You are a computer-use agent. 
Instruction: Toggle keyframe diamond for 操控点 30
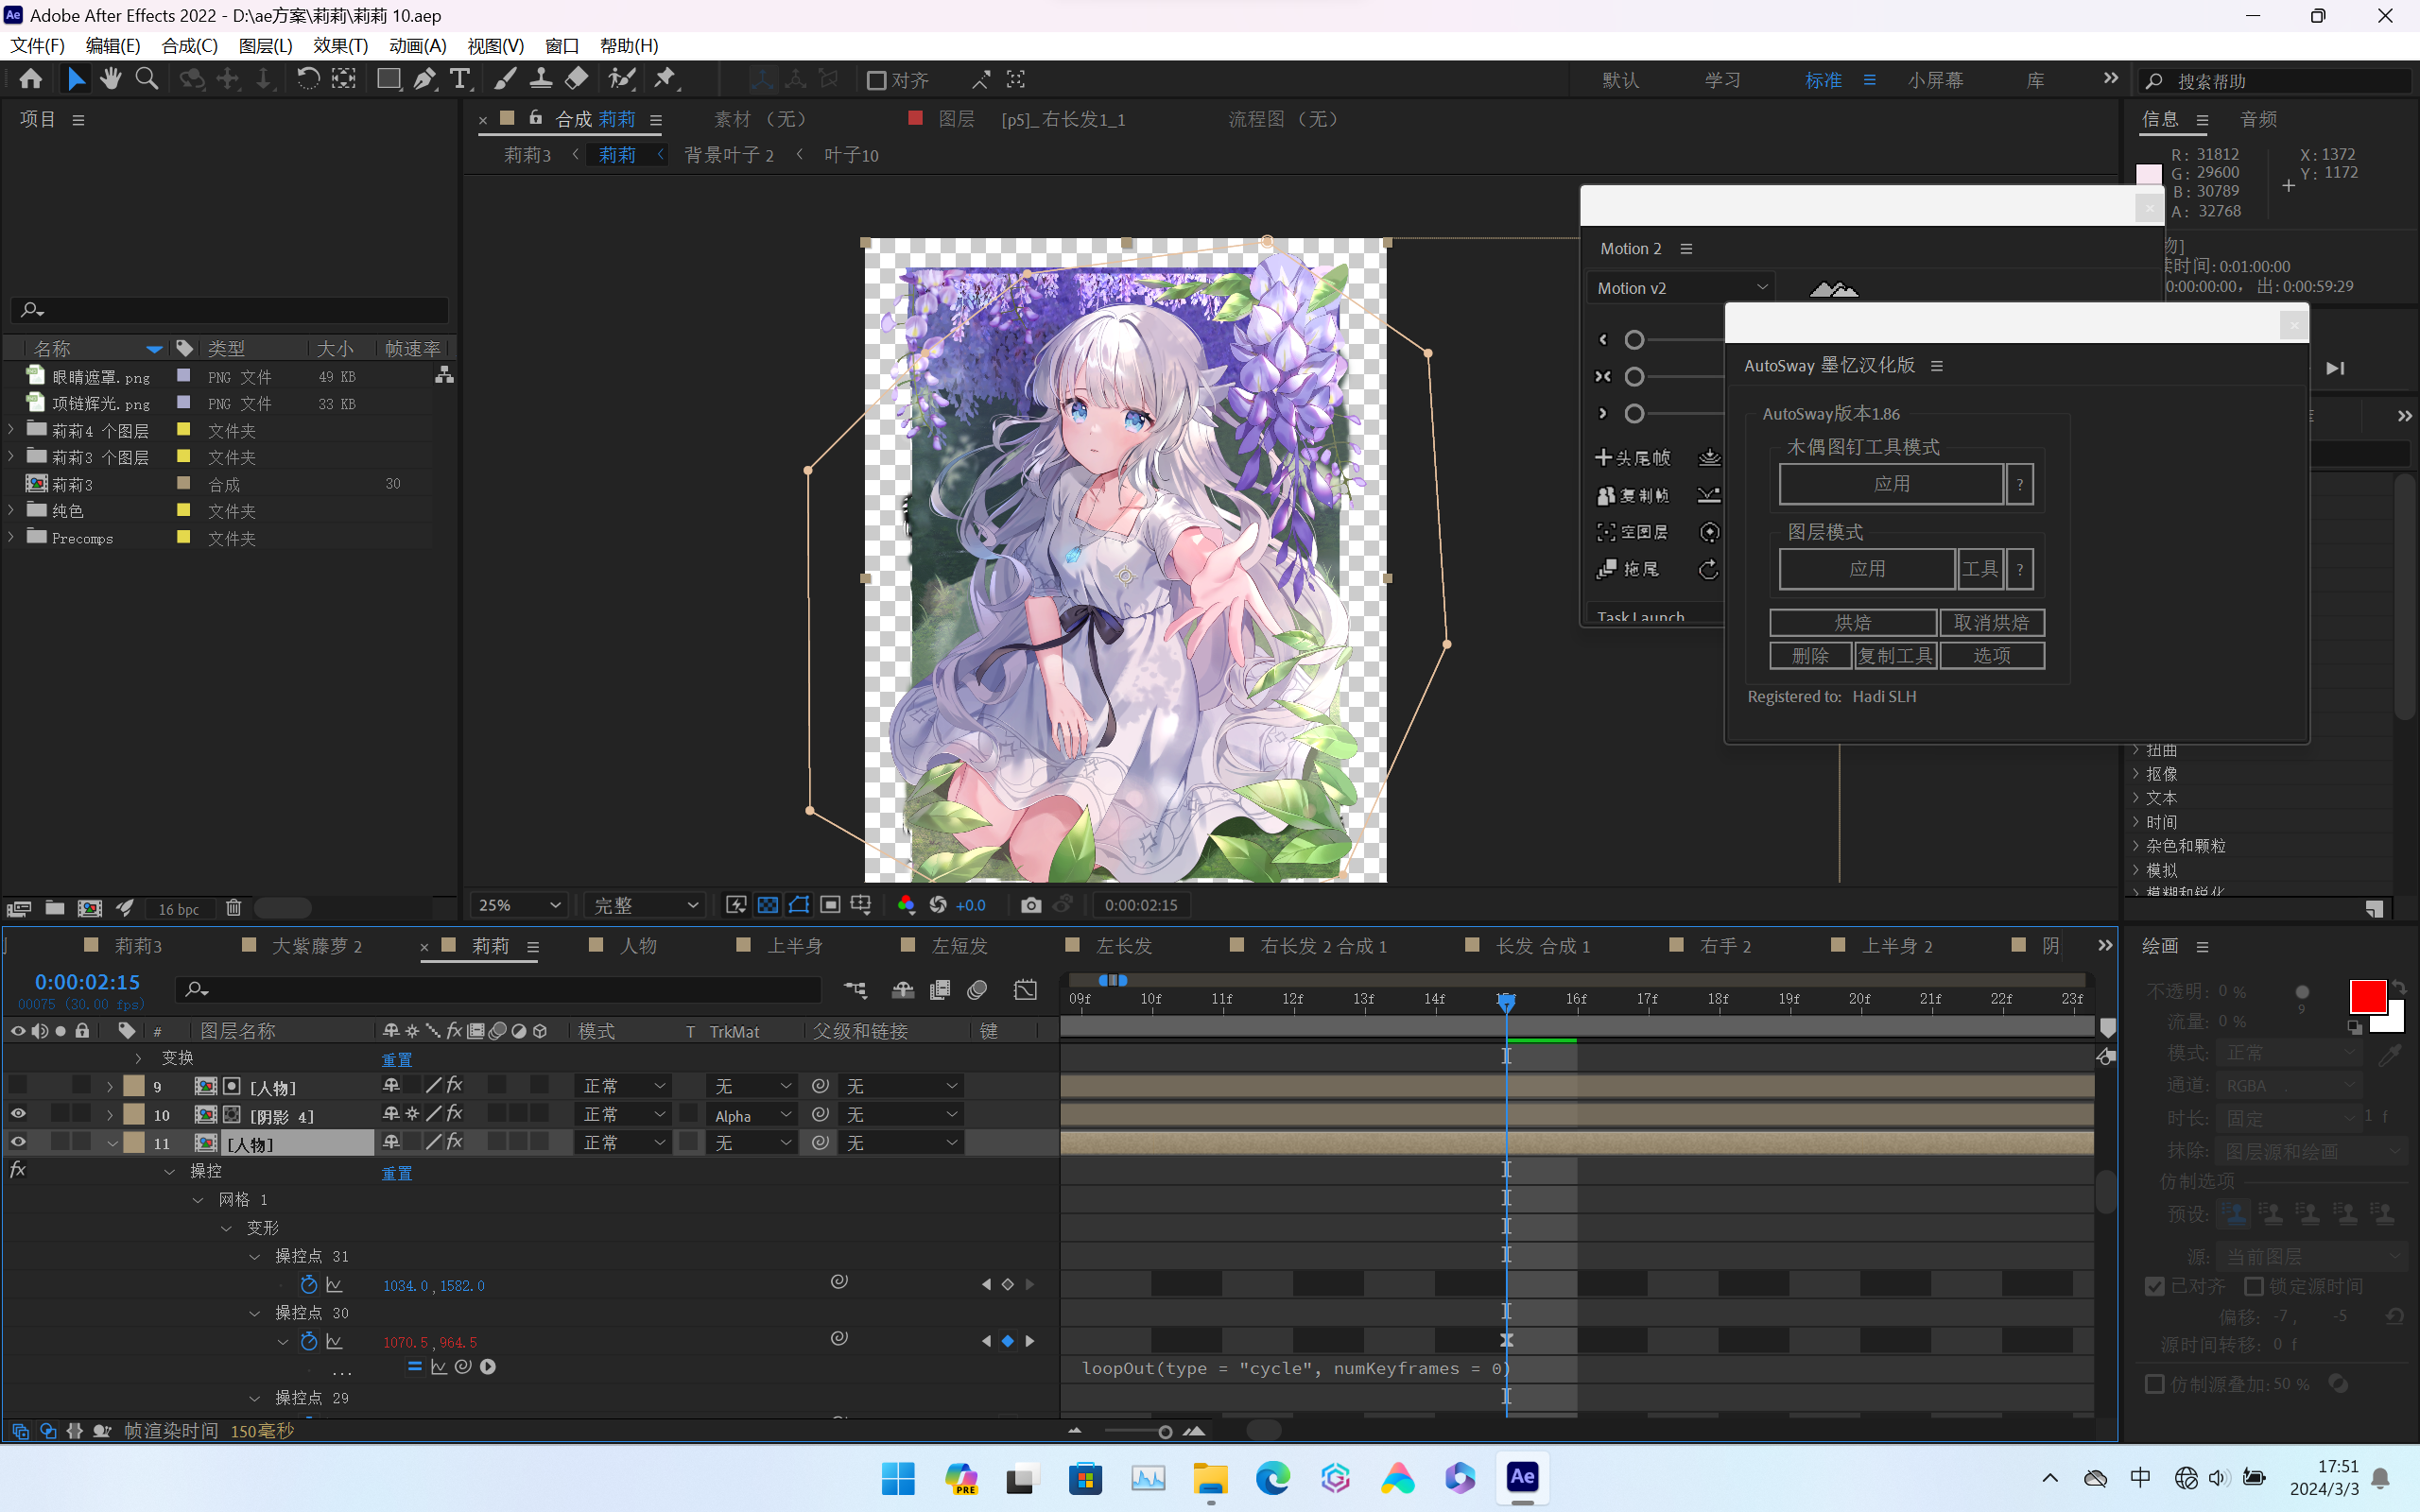click(1007, 1341)
